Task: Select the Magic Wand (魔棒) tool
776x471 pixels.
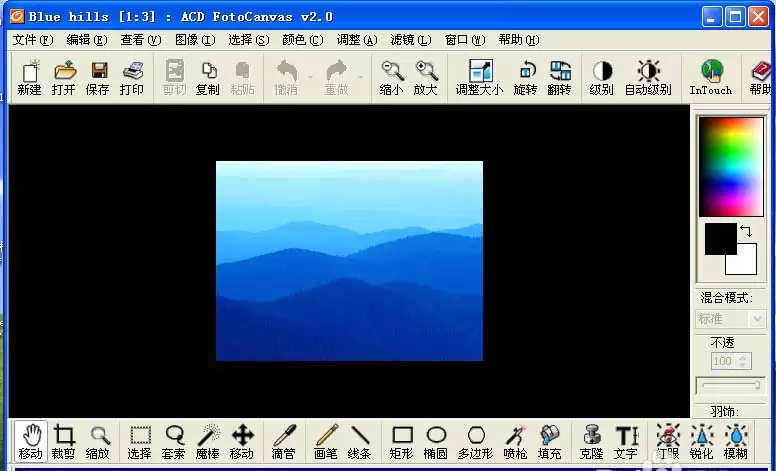Action: [x=208, y=441]
